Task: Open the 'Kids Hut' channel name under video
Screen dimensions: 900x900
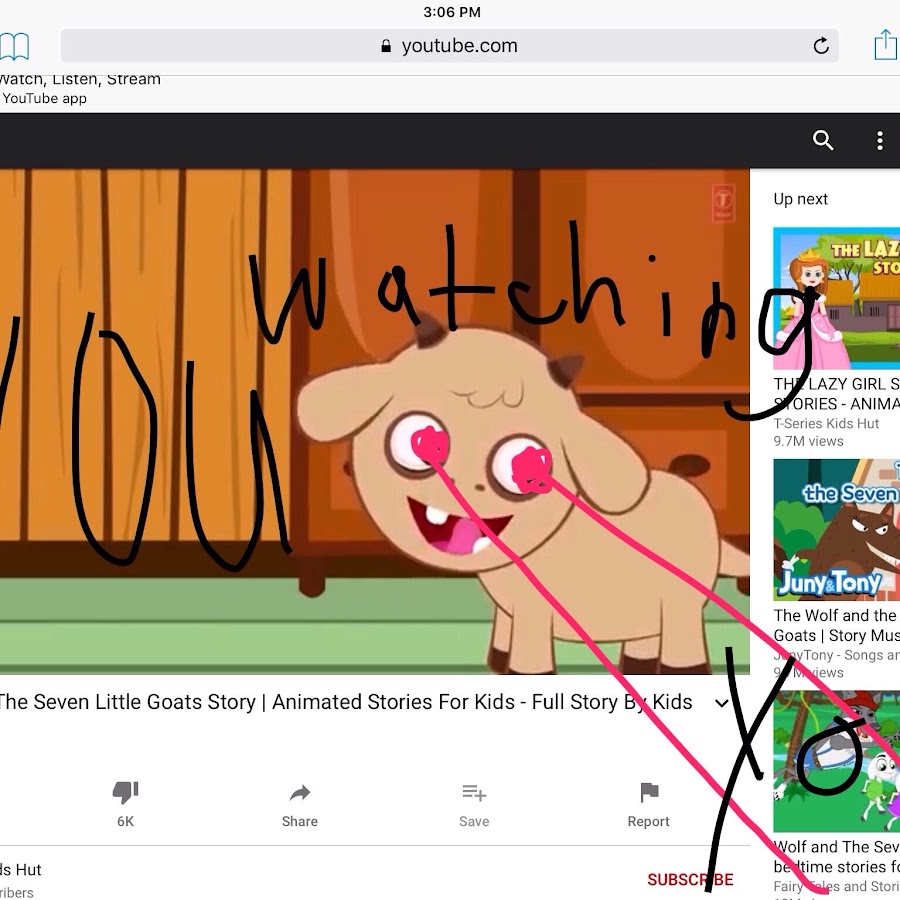Action: pos(21,870)
